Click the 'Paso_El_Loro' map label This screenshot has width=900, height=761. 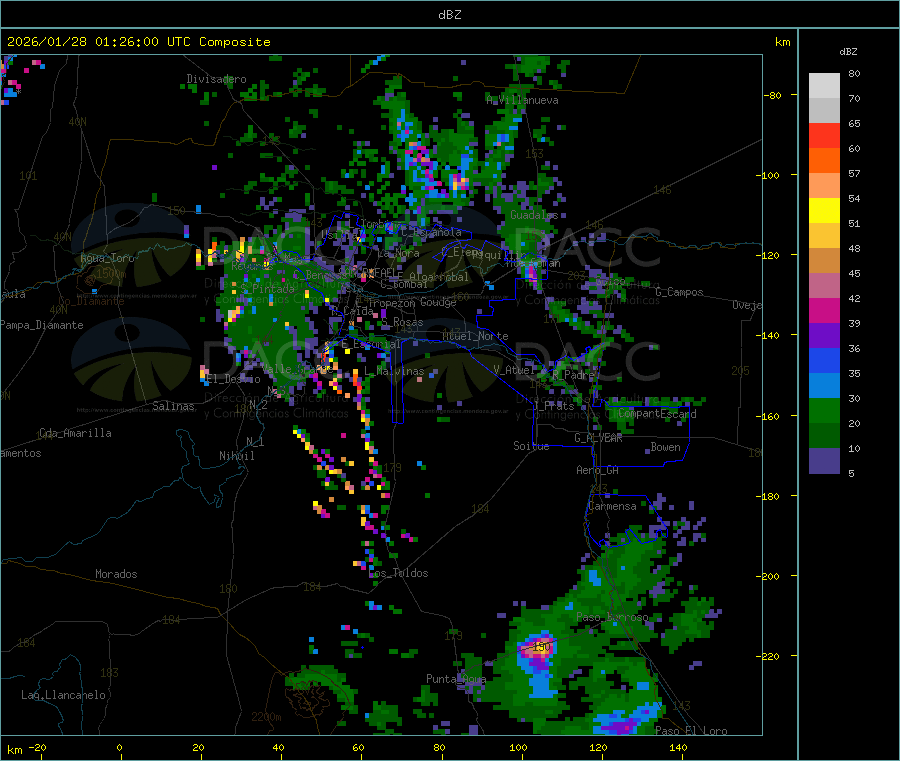[x=691, y=731]
